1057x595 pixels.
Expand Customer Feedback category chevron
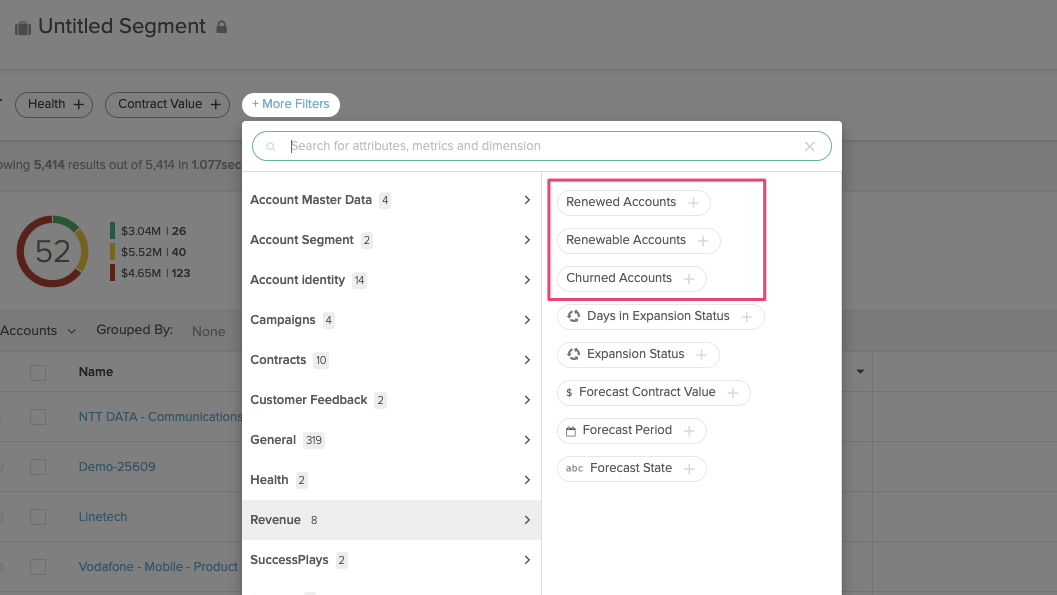527,400
